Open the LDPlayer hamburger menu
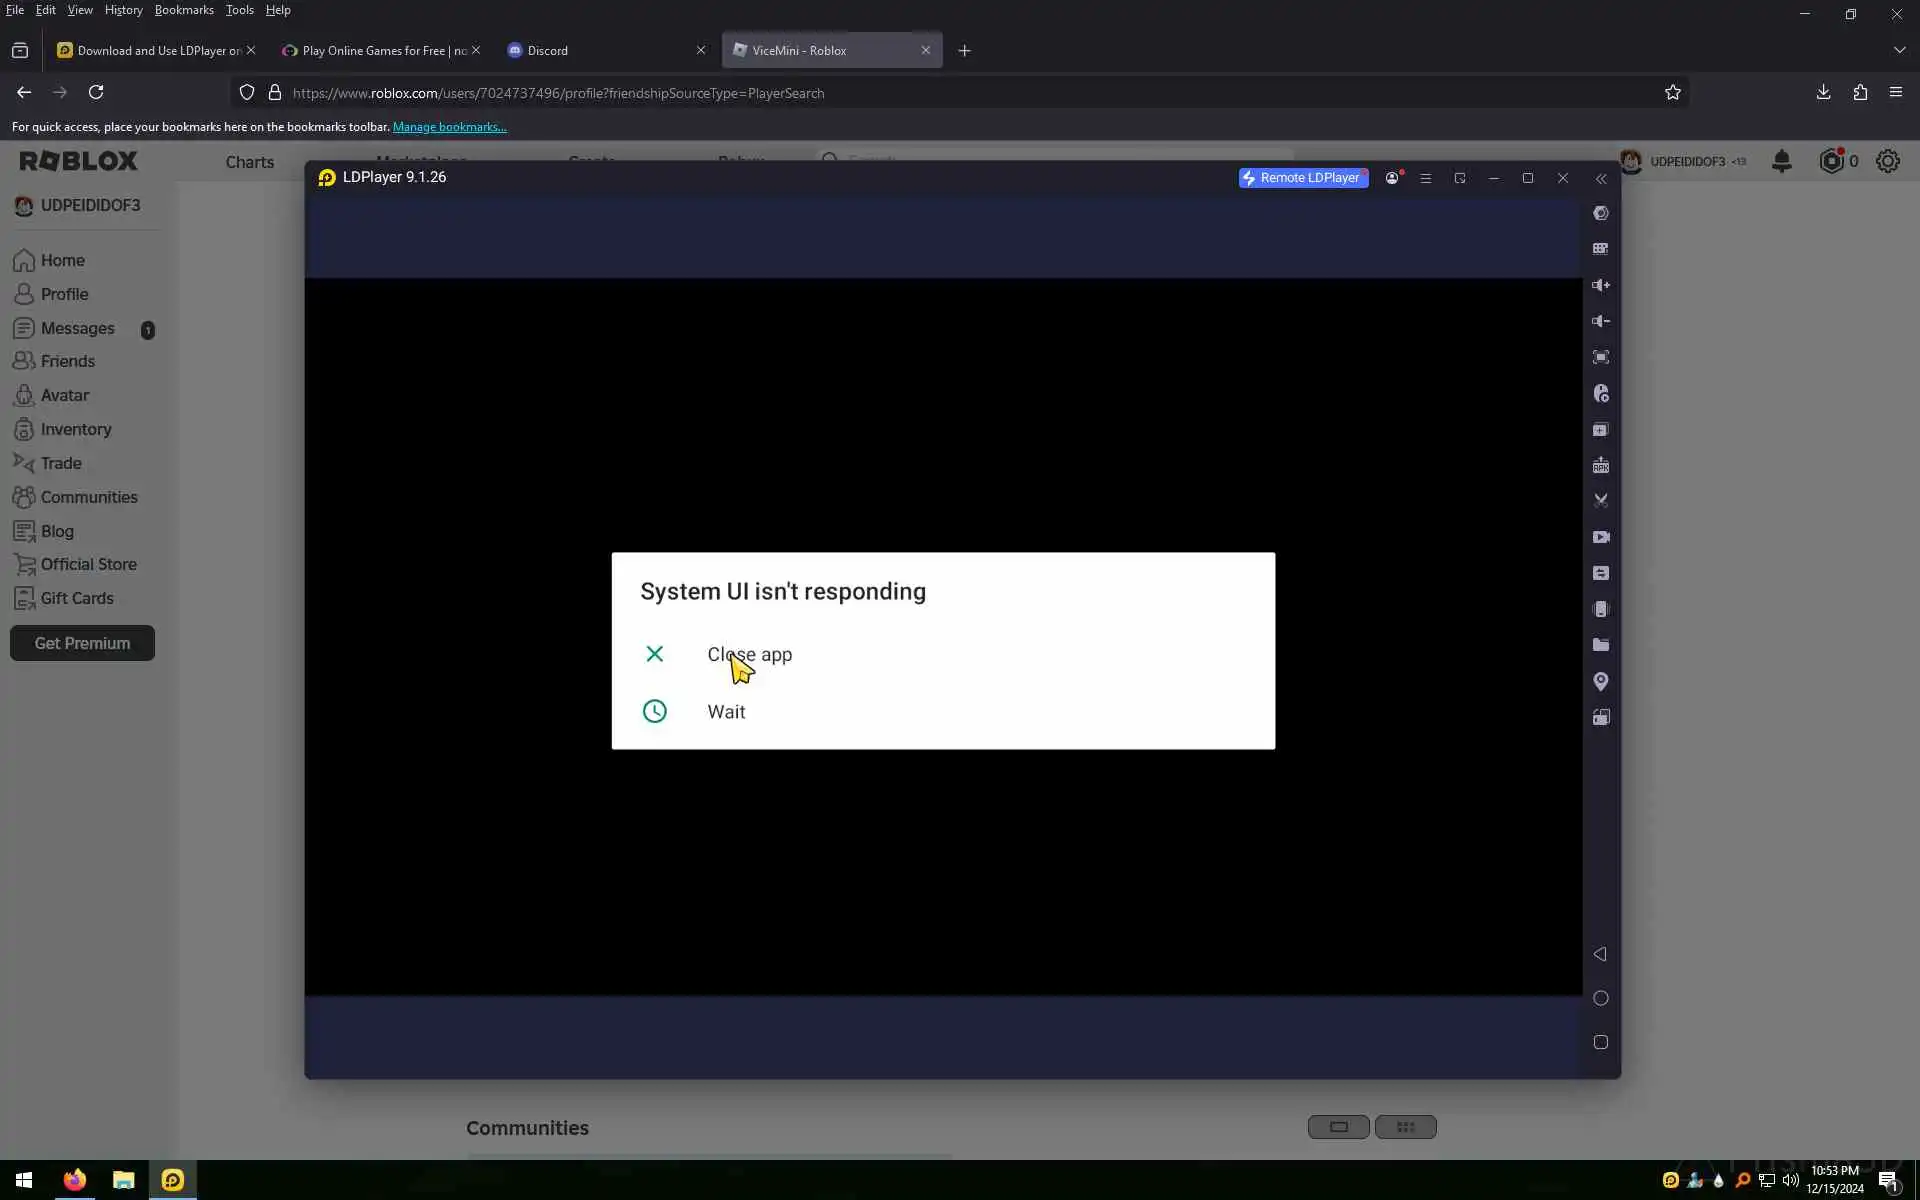This screenshot has height=1200, width=1920. [x=1426, y=178]
